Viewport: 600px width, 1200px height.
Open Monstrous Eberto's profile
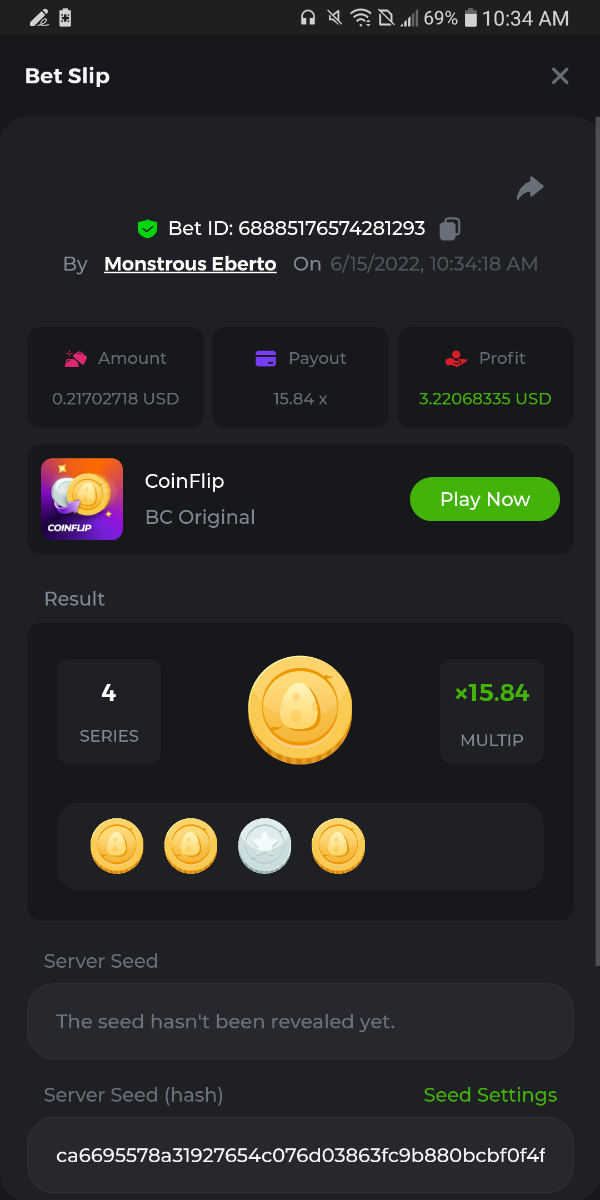click(x=190, y=264)
